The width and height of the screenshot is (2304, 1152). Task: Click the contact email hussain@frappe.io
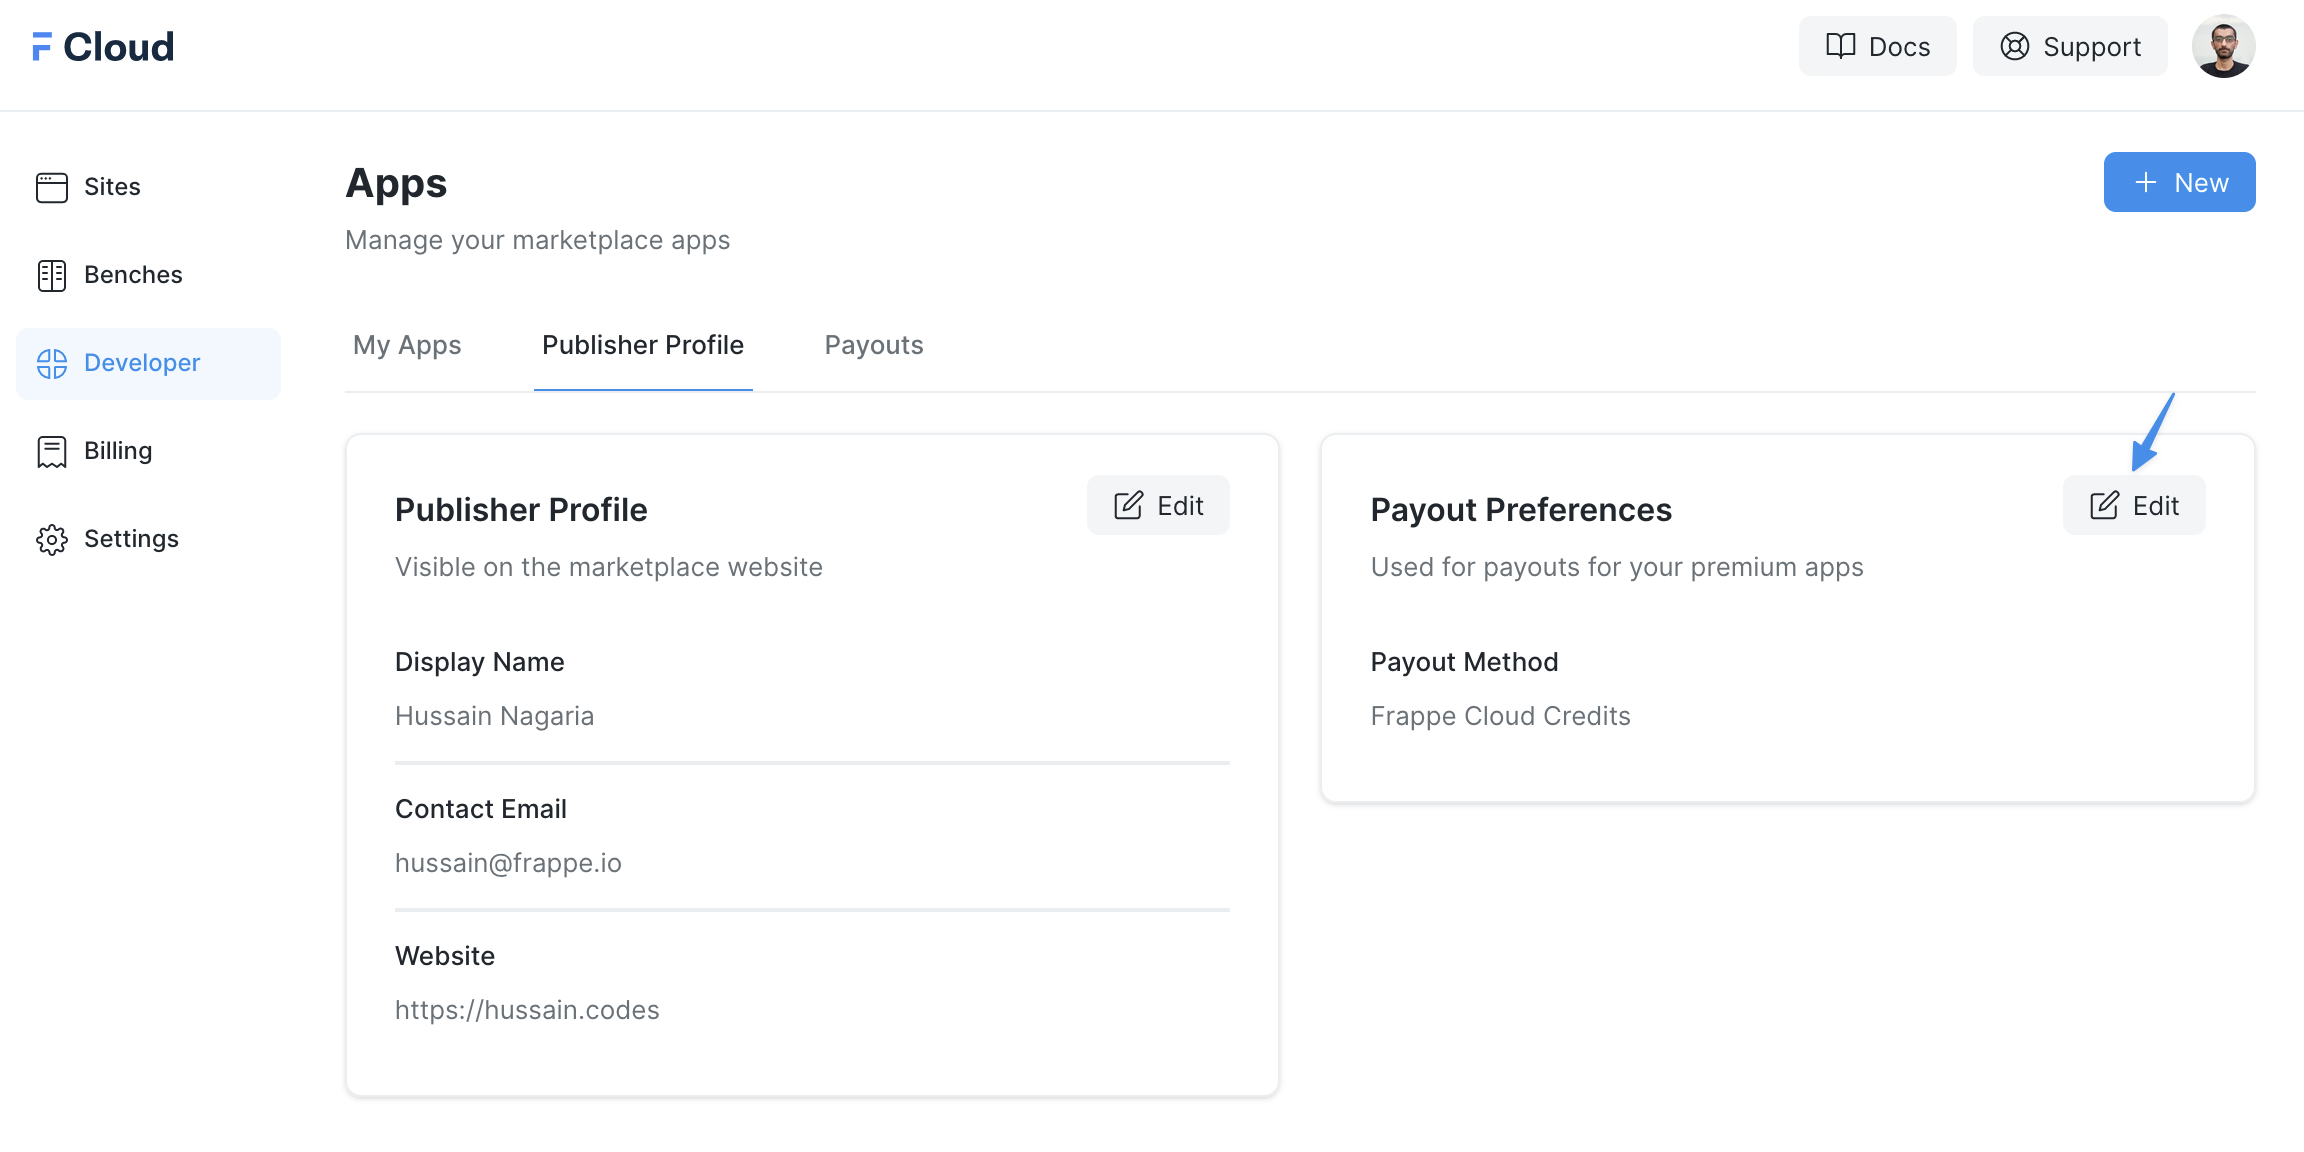(508, 863)
